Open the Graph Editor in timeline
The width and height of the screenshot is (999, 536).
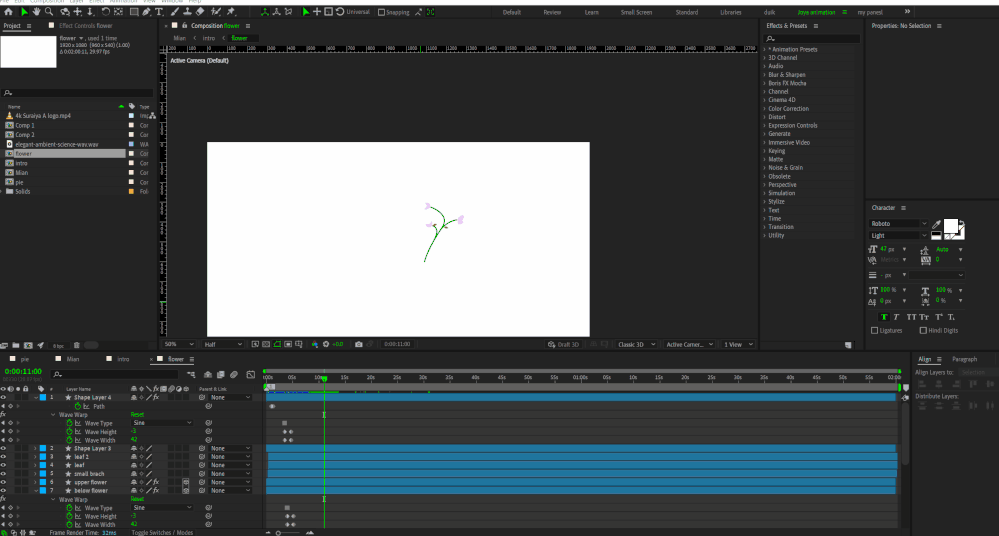click(x=250, y=375)
